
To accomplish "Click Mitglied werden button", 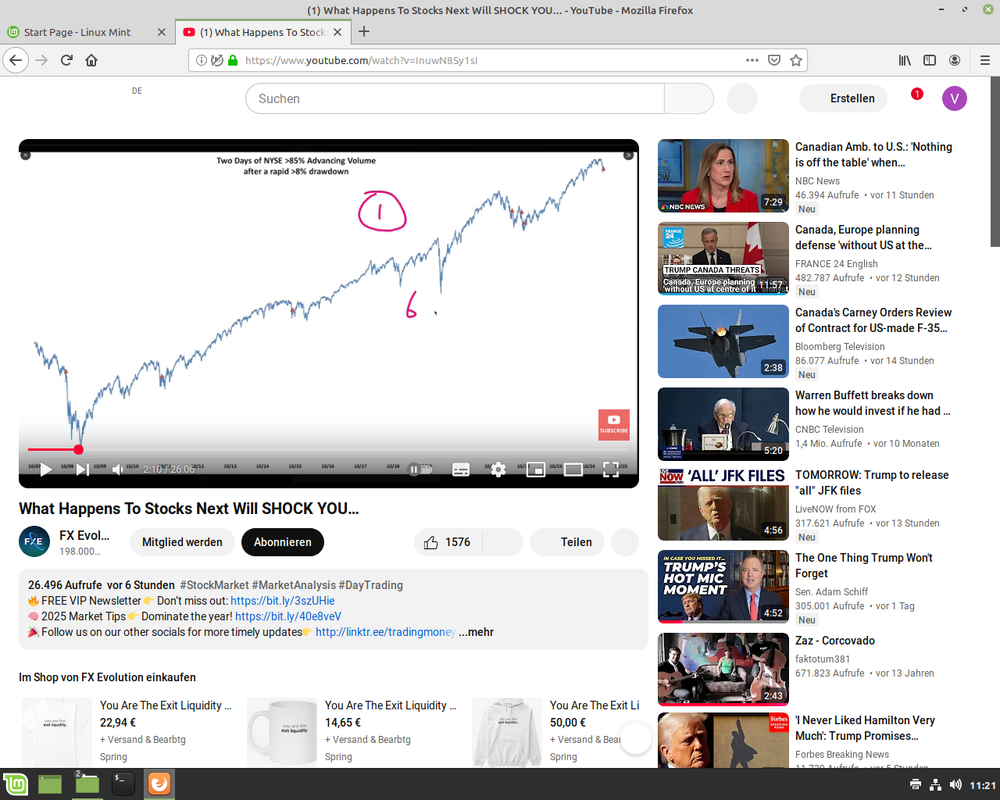I will click(x=182, y=542).
